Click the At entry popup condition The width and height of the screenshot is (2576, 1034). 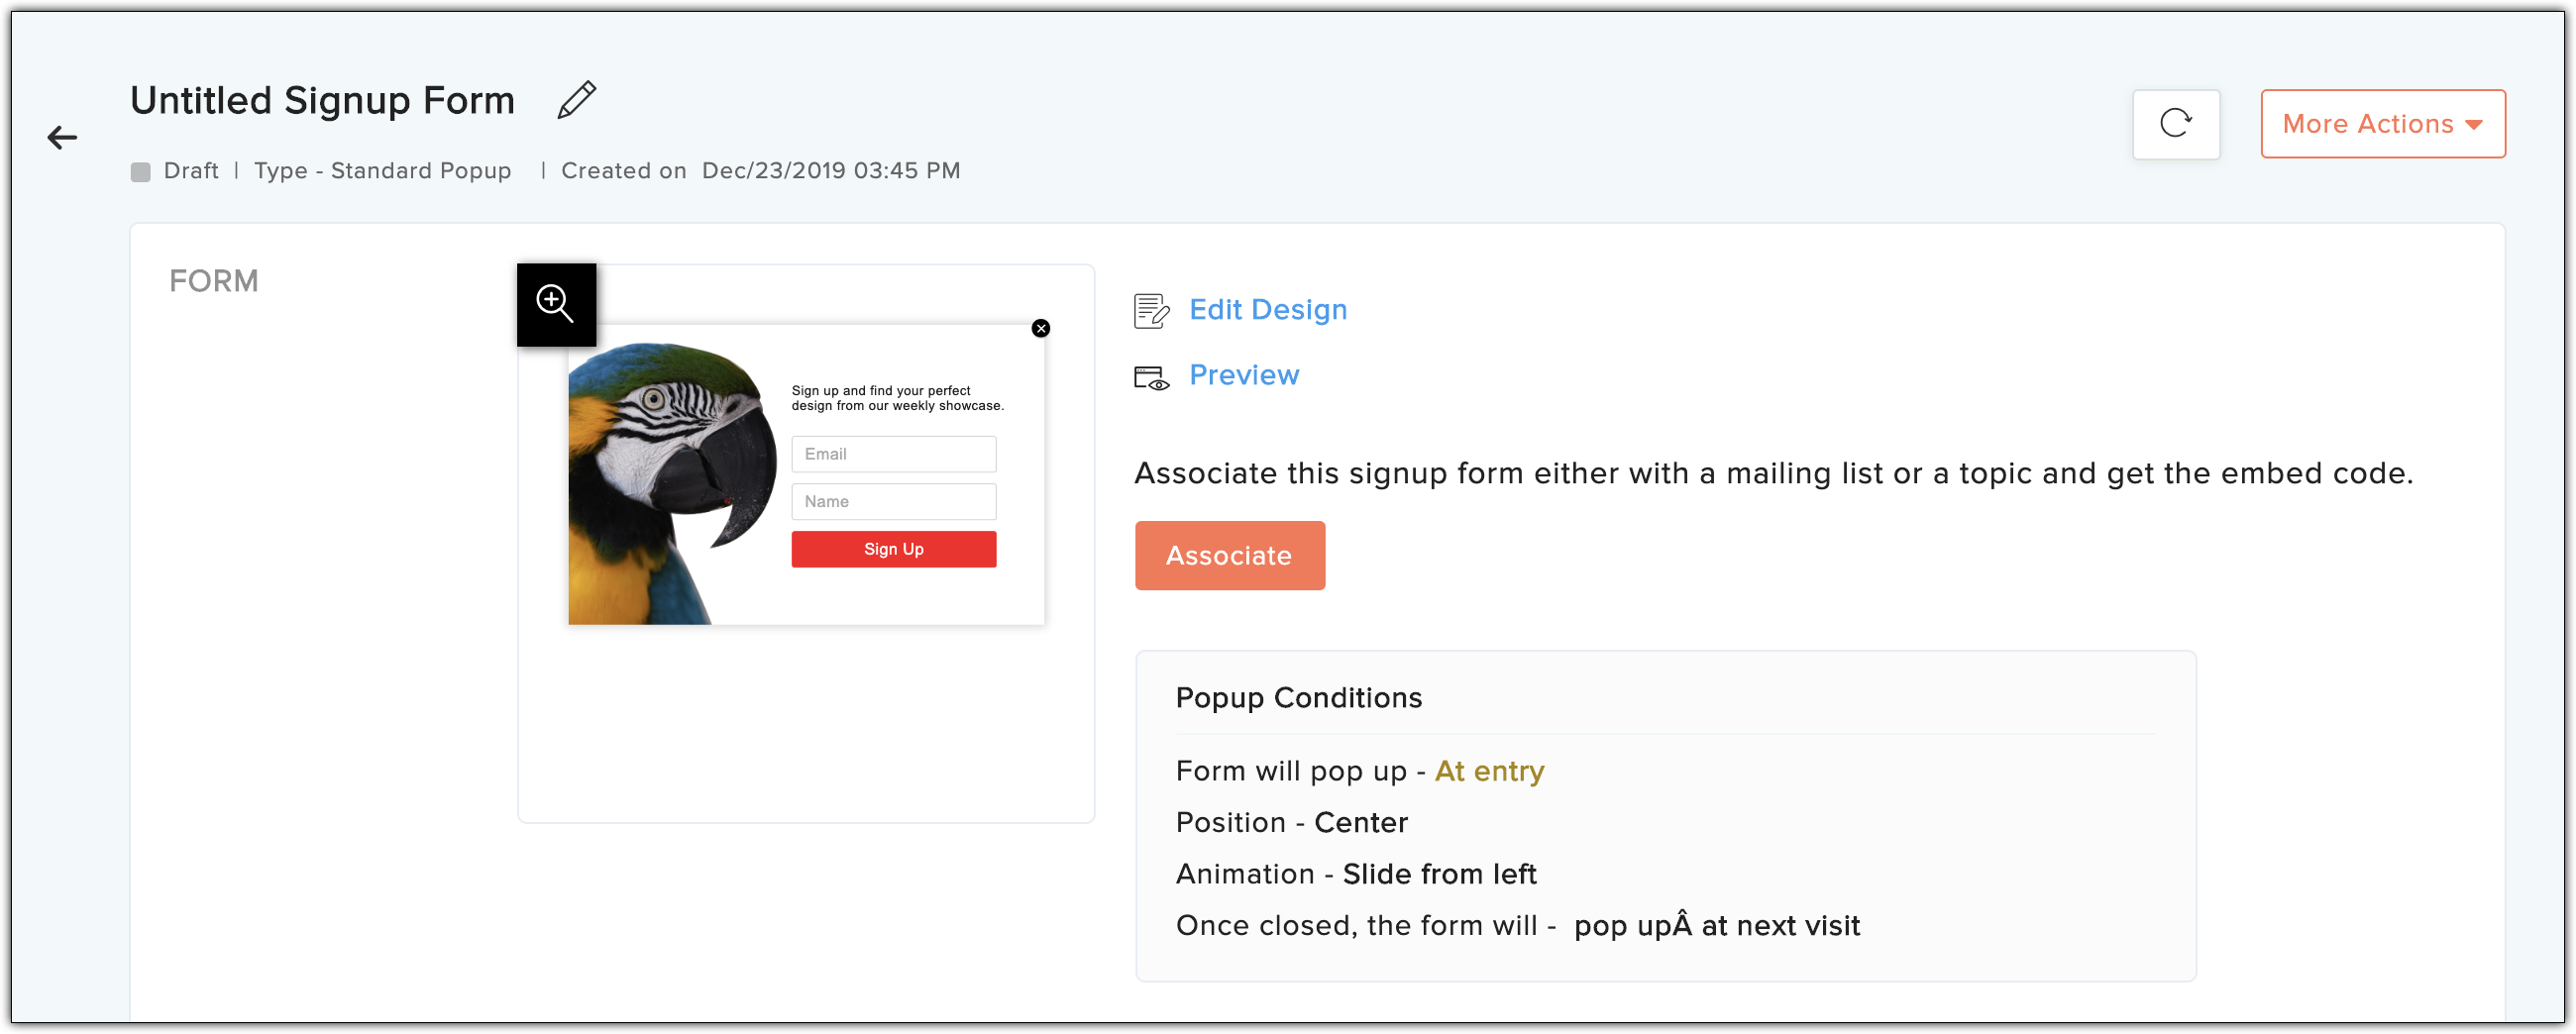pos(1489,771)
